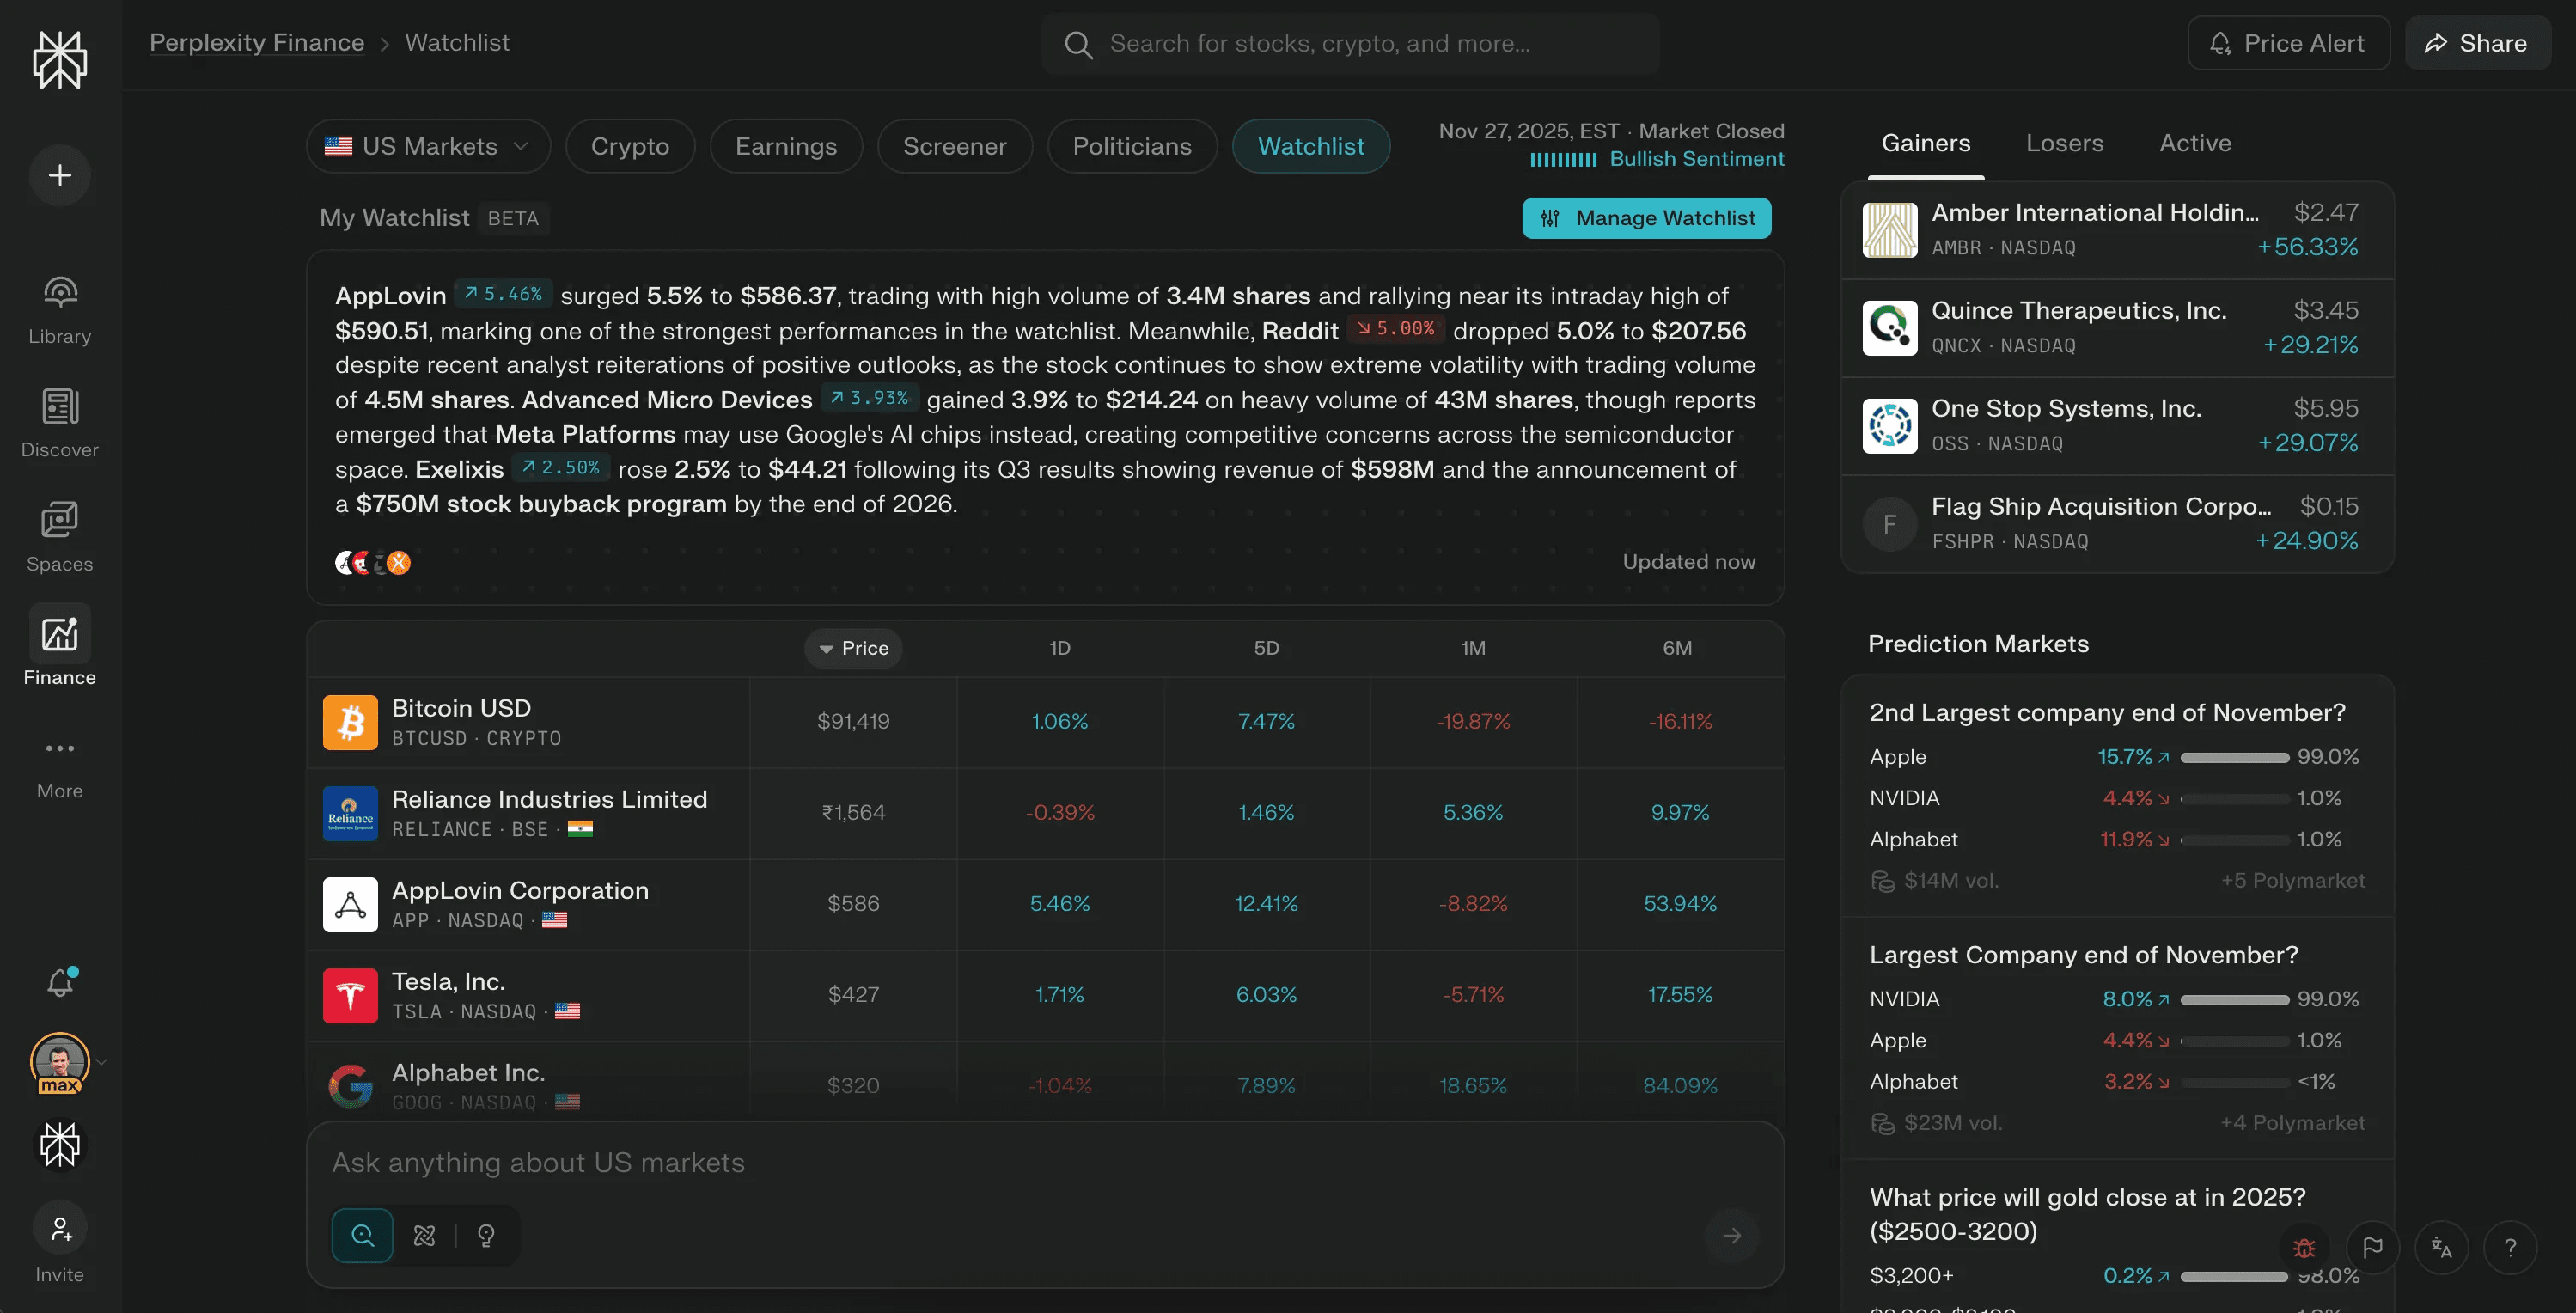The height and width of the screenshot is (1313, 2576).
Task: Click the flag icon at bottom right
Action: tap(2372, 1247)
